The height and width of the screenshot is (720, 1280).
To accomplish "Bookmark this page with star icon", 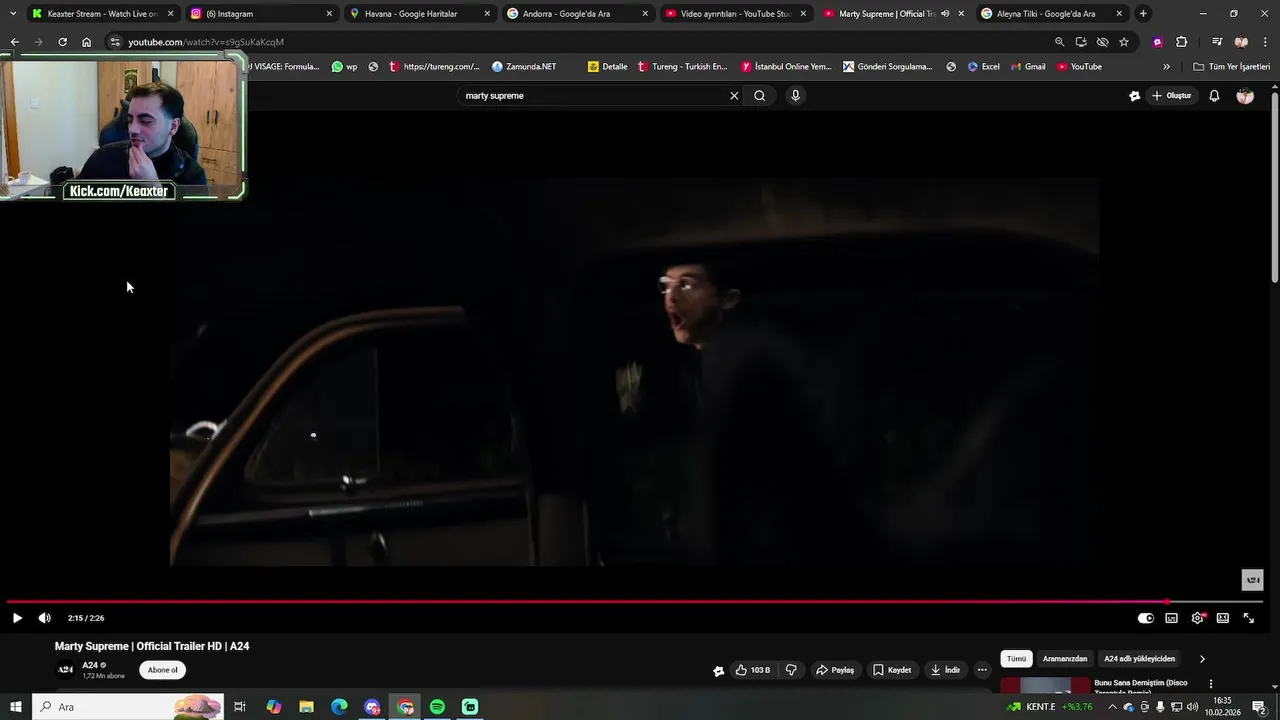I will [x=1124, y=42].
